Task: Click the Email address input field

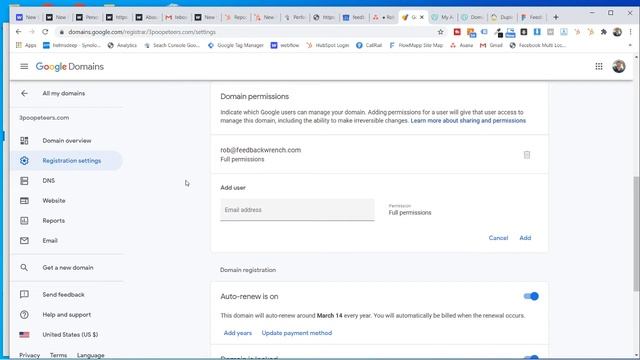Action: (x=297, y=209)
